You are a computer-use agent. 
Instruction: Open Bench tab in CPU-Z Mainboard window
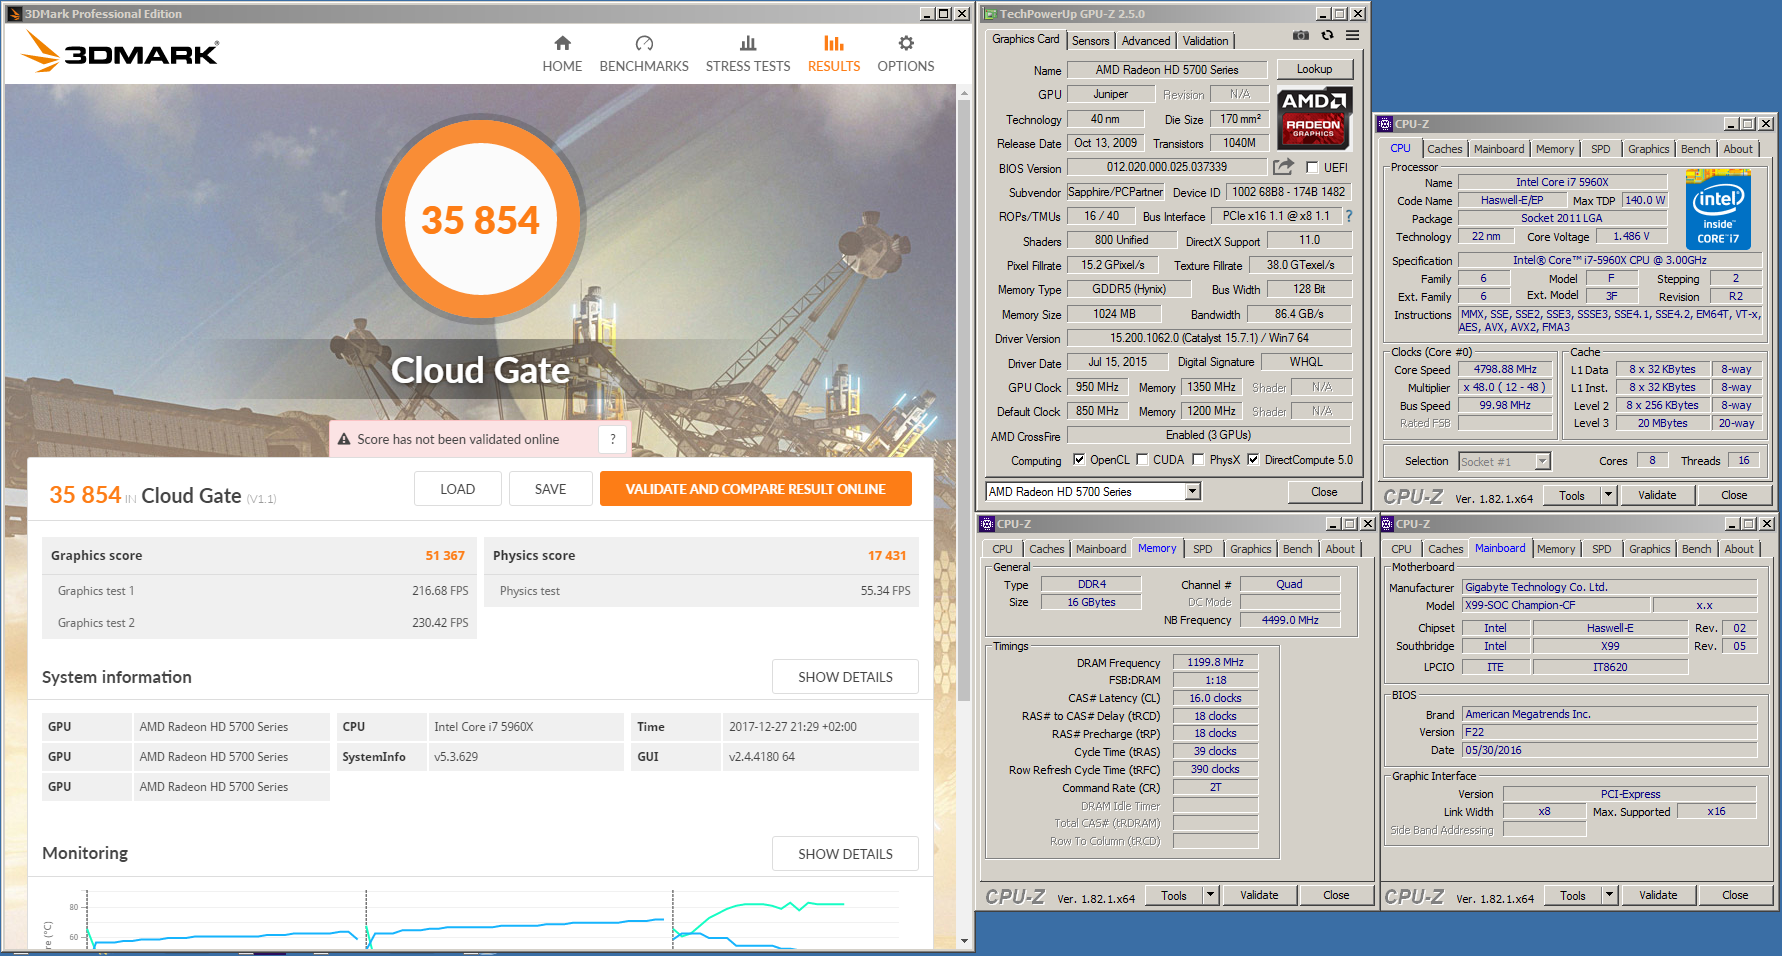click(x=1696, y=549)
